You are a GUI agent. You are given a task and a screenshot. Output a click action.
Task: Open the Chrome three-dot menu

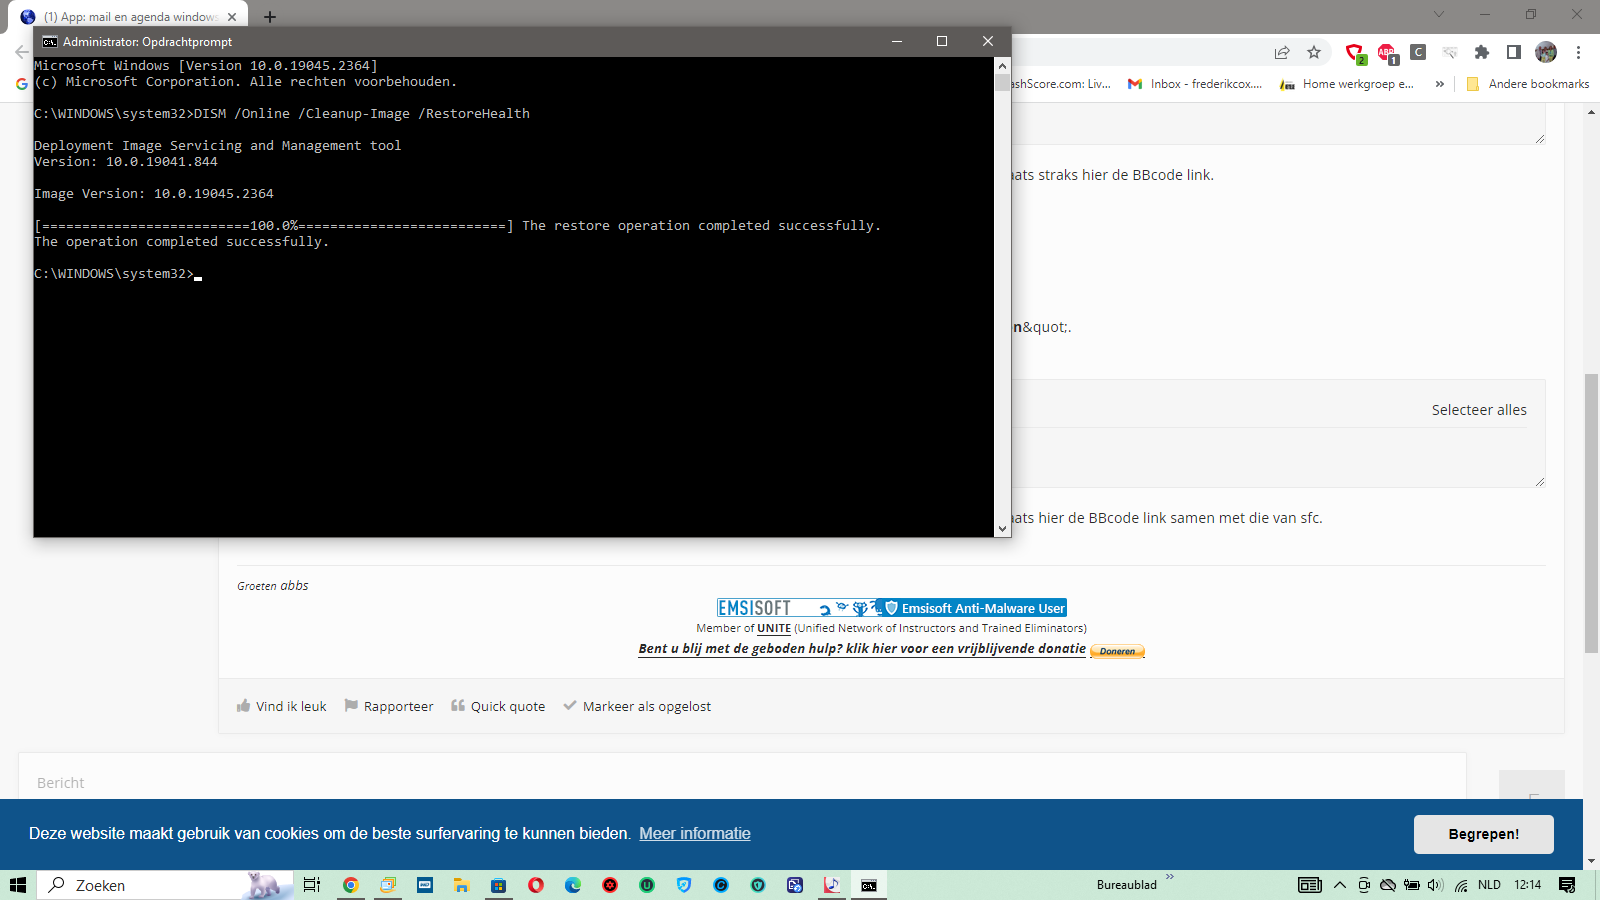pyautogui.click(x=1578, y=53)
